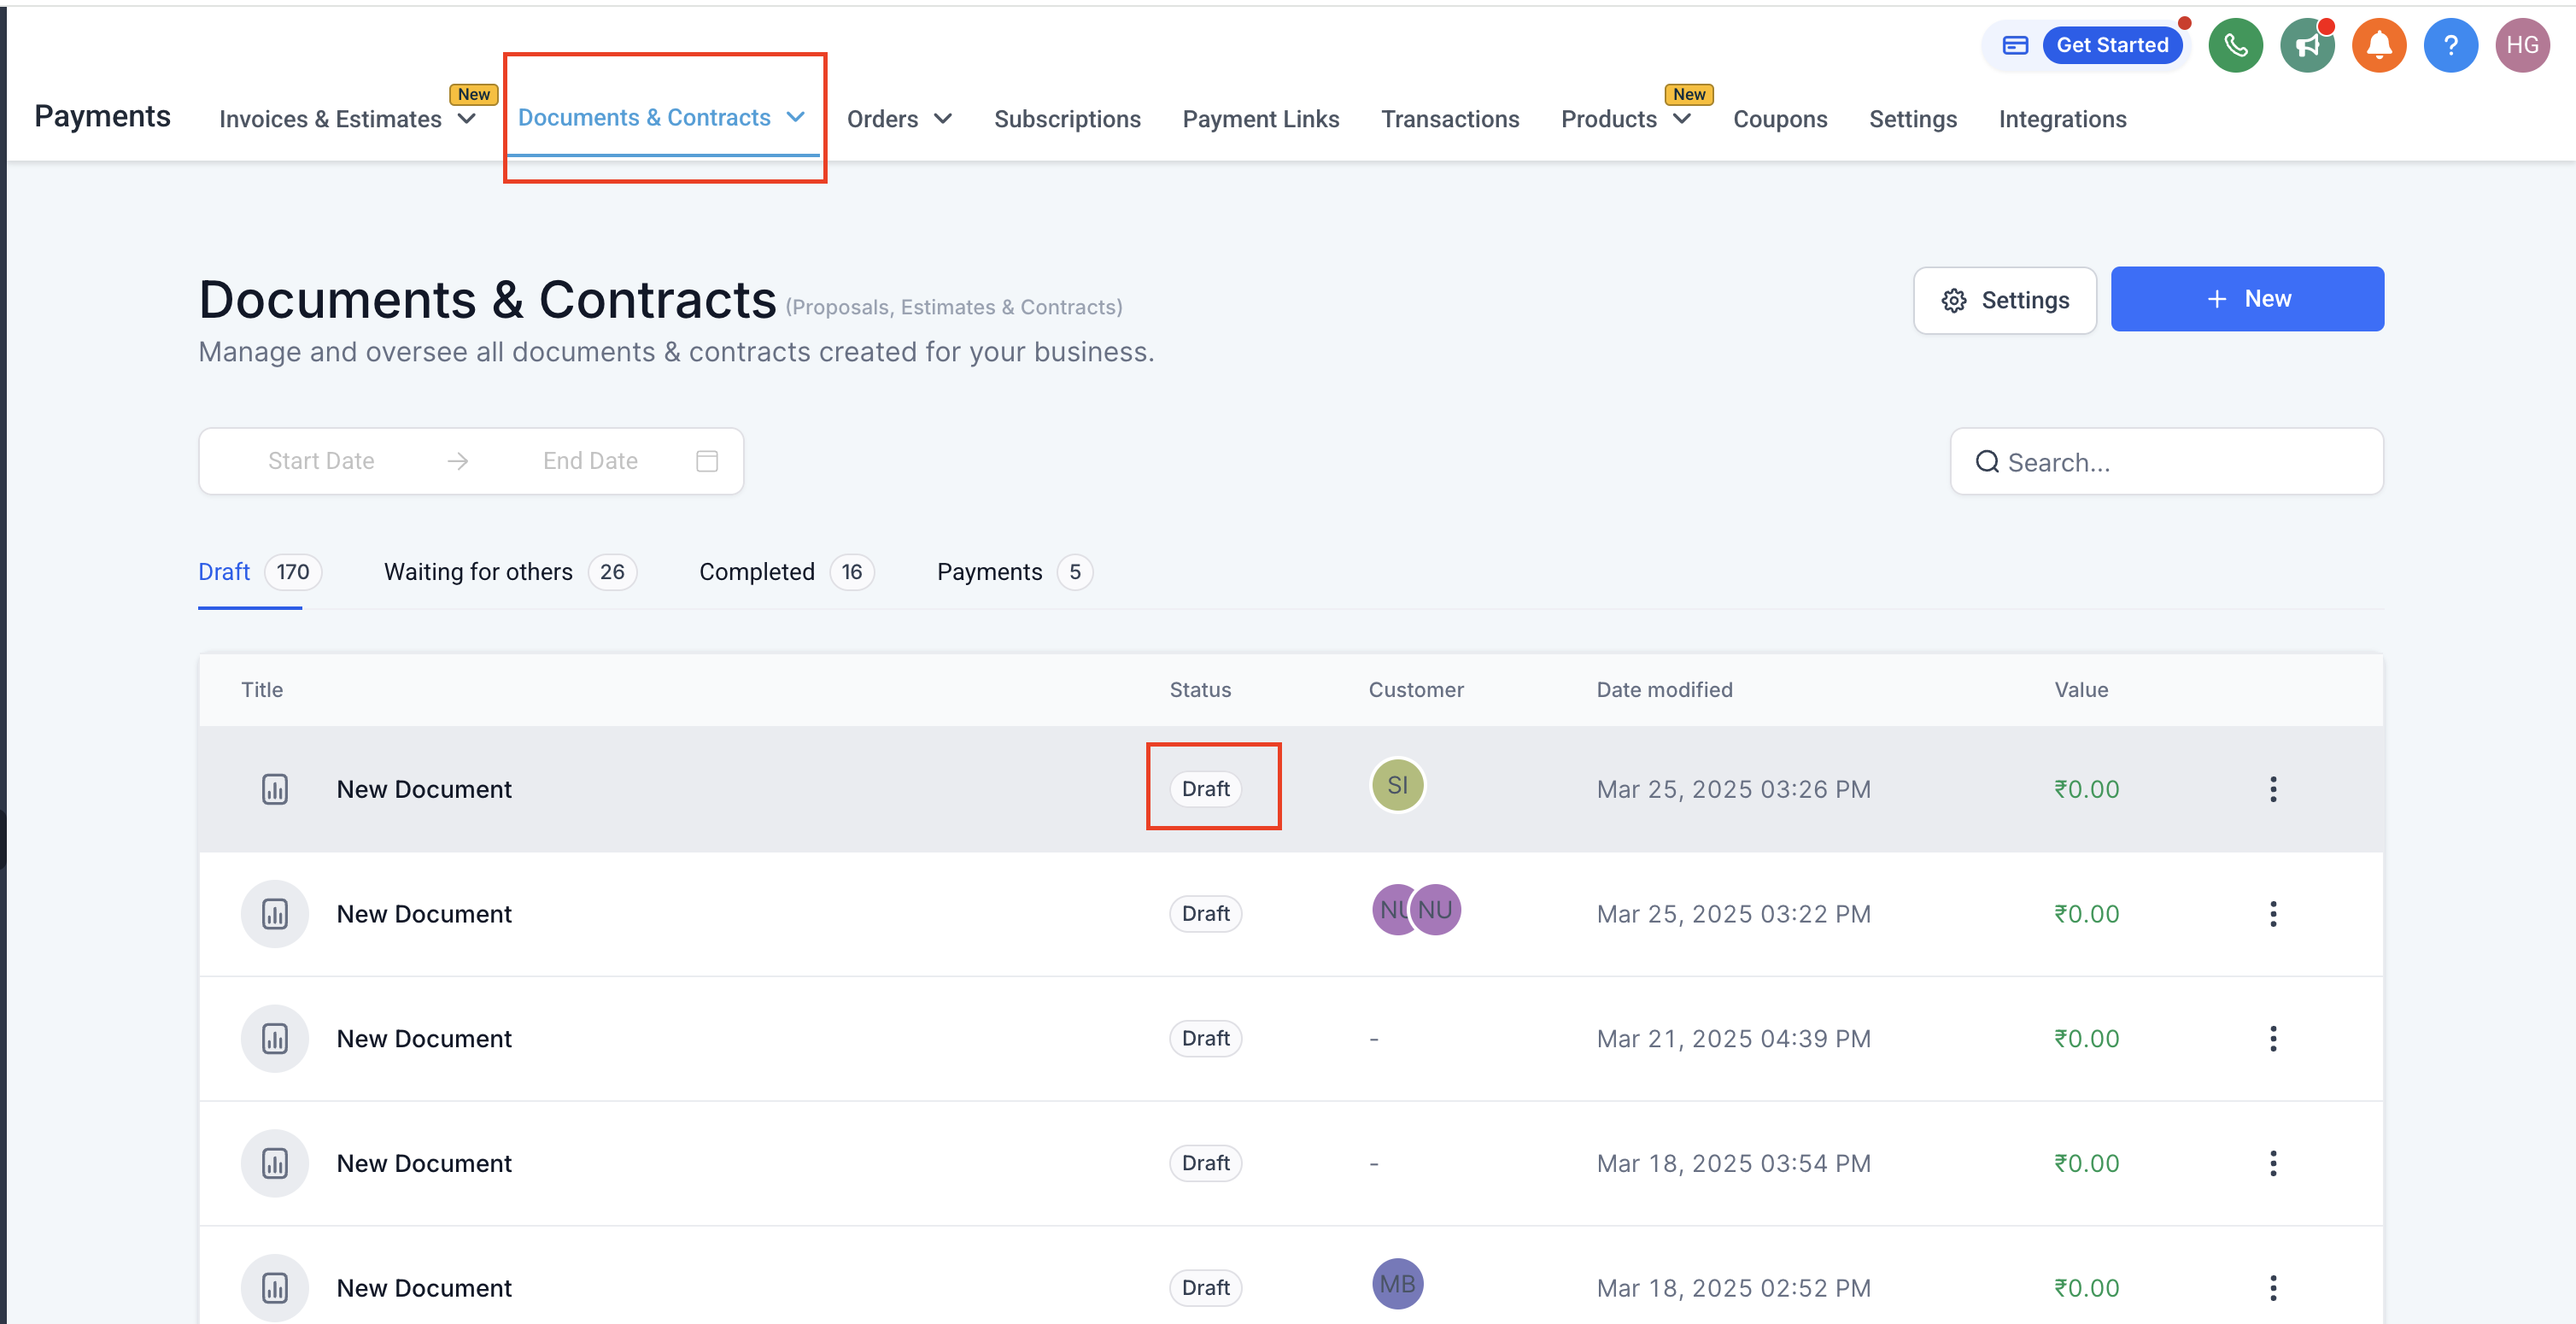Screen dimensions: 2576x1324
Task: Open the HG profile avatar
Action: click(x=2521, y=45)
